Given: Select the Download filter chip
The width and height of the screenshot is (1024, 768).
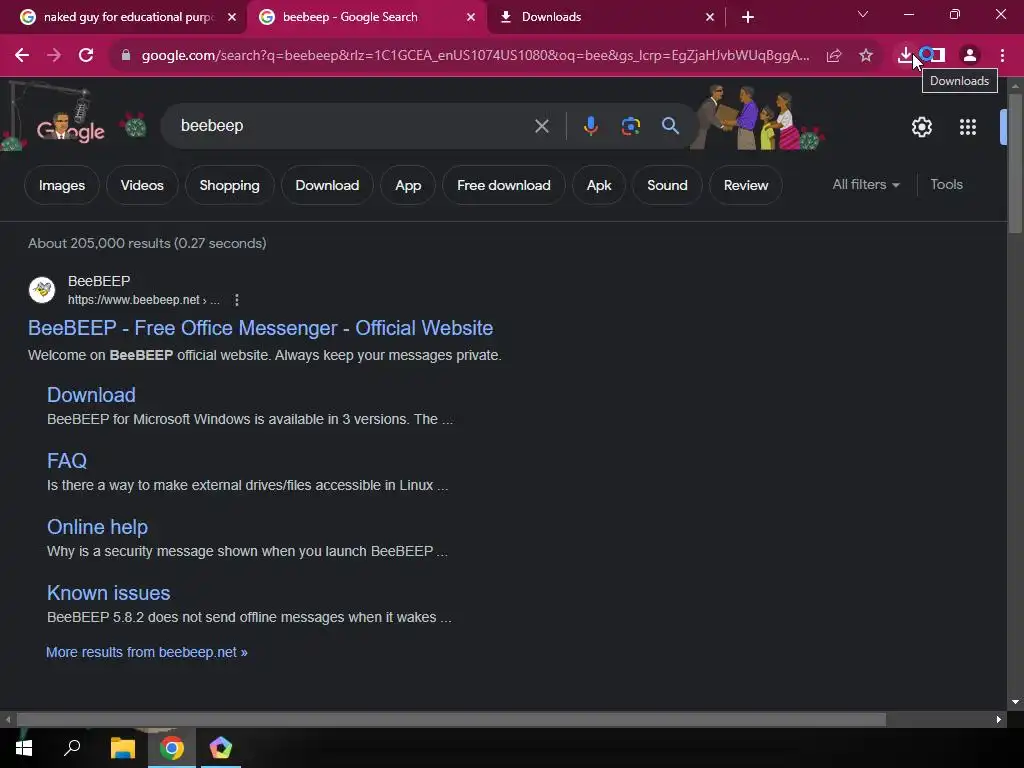Looking at the screenshot, I should [x=327, y=185].
